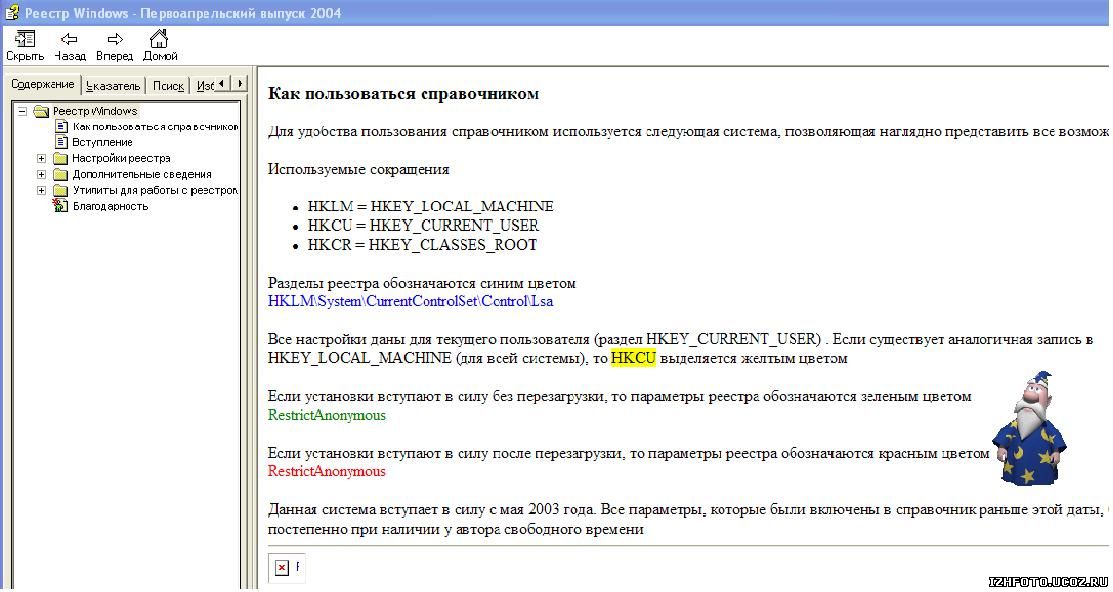Select the Реестр Windows open-folder icon
This screenshot has width=1113, height=592.
coord(40,111)
